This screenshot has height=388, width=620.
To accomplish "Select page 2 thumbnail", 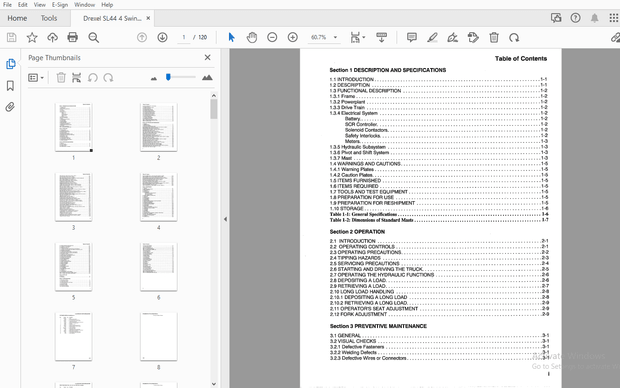I will point(159,127).
